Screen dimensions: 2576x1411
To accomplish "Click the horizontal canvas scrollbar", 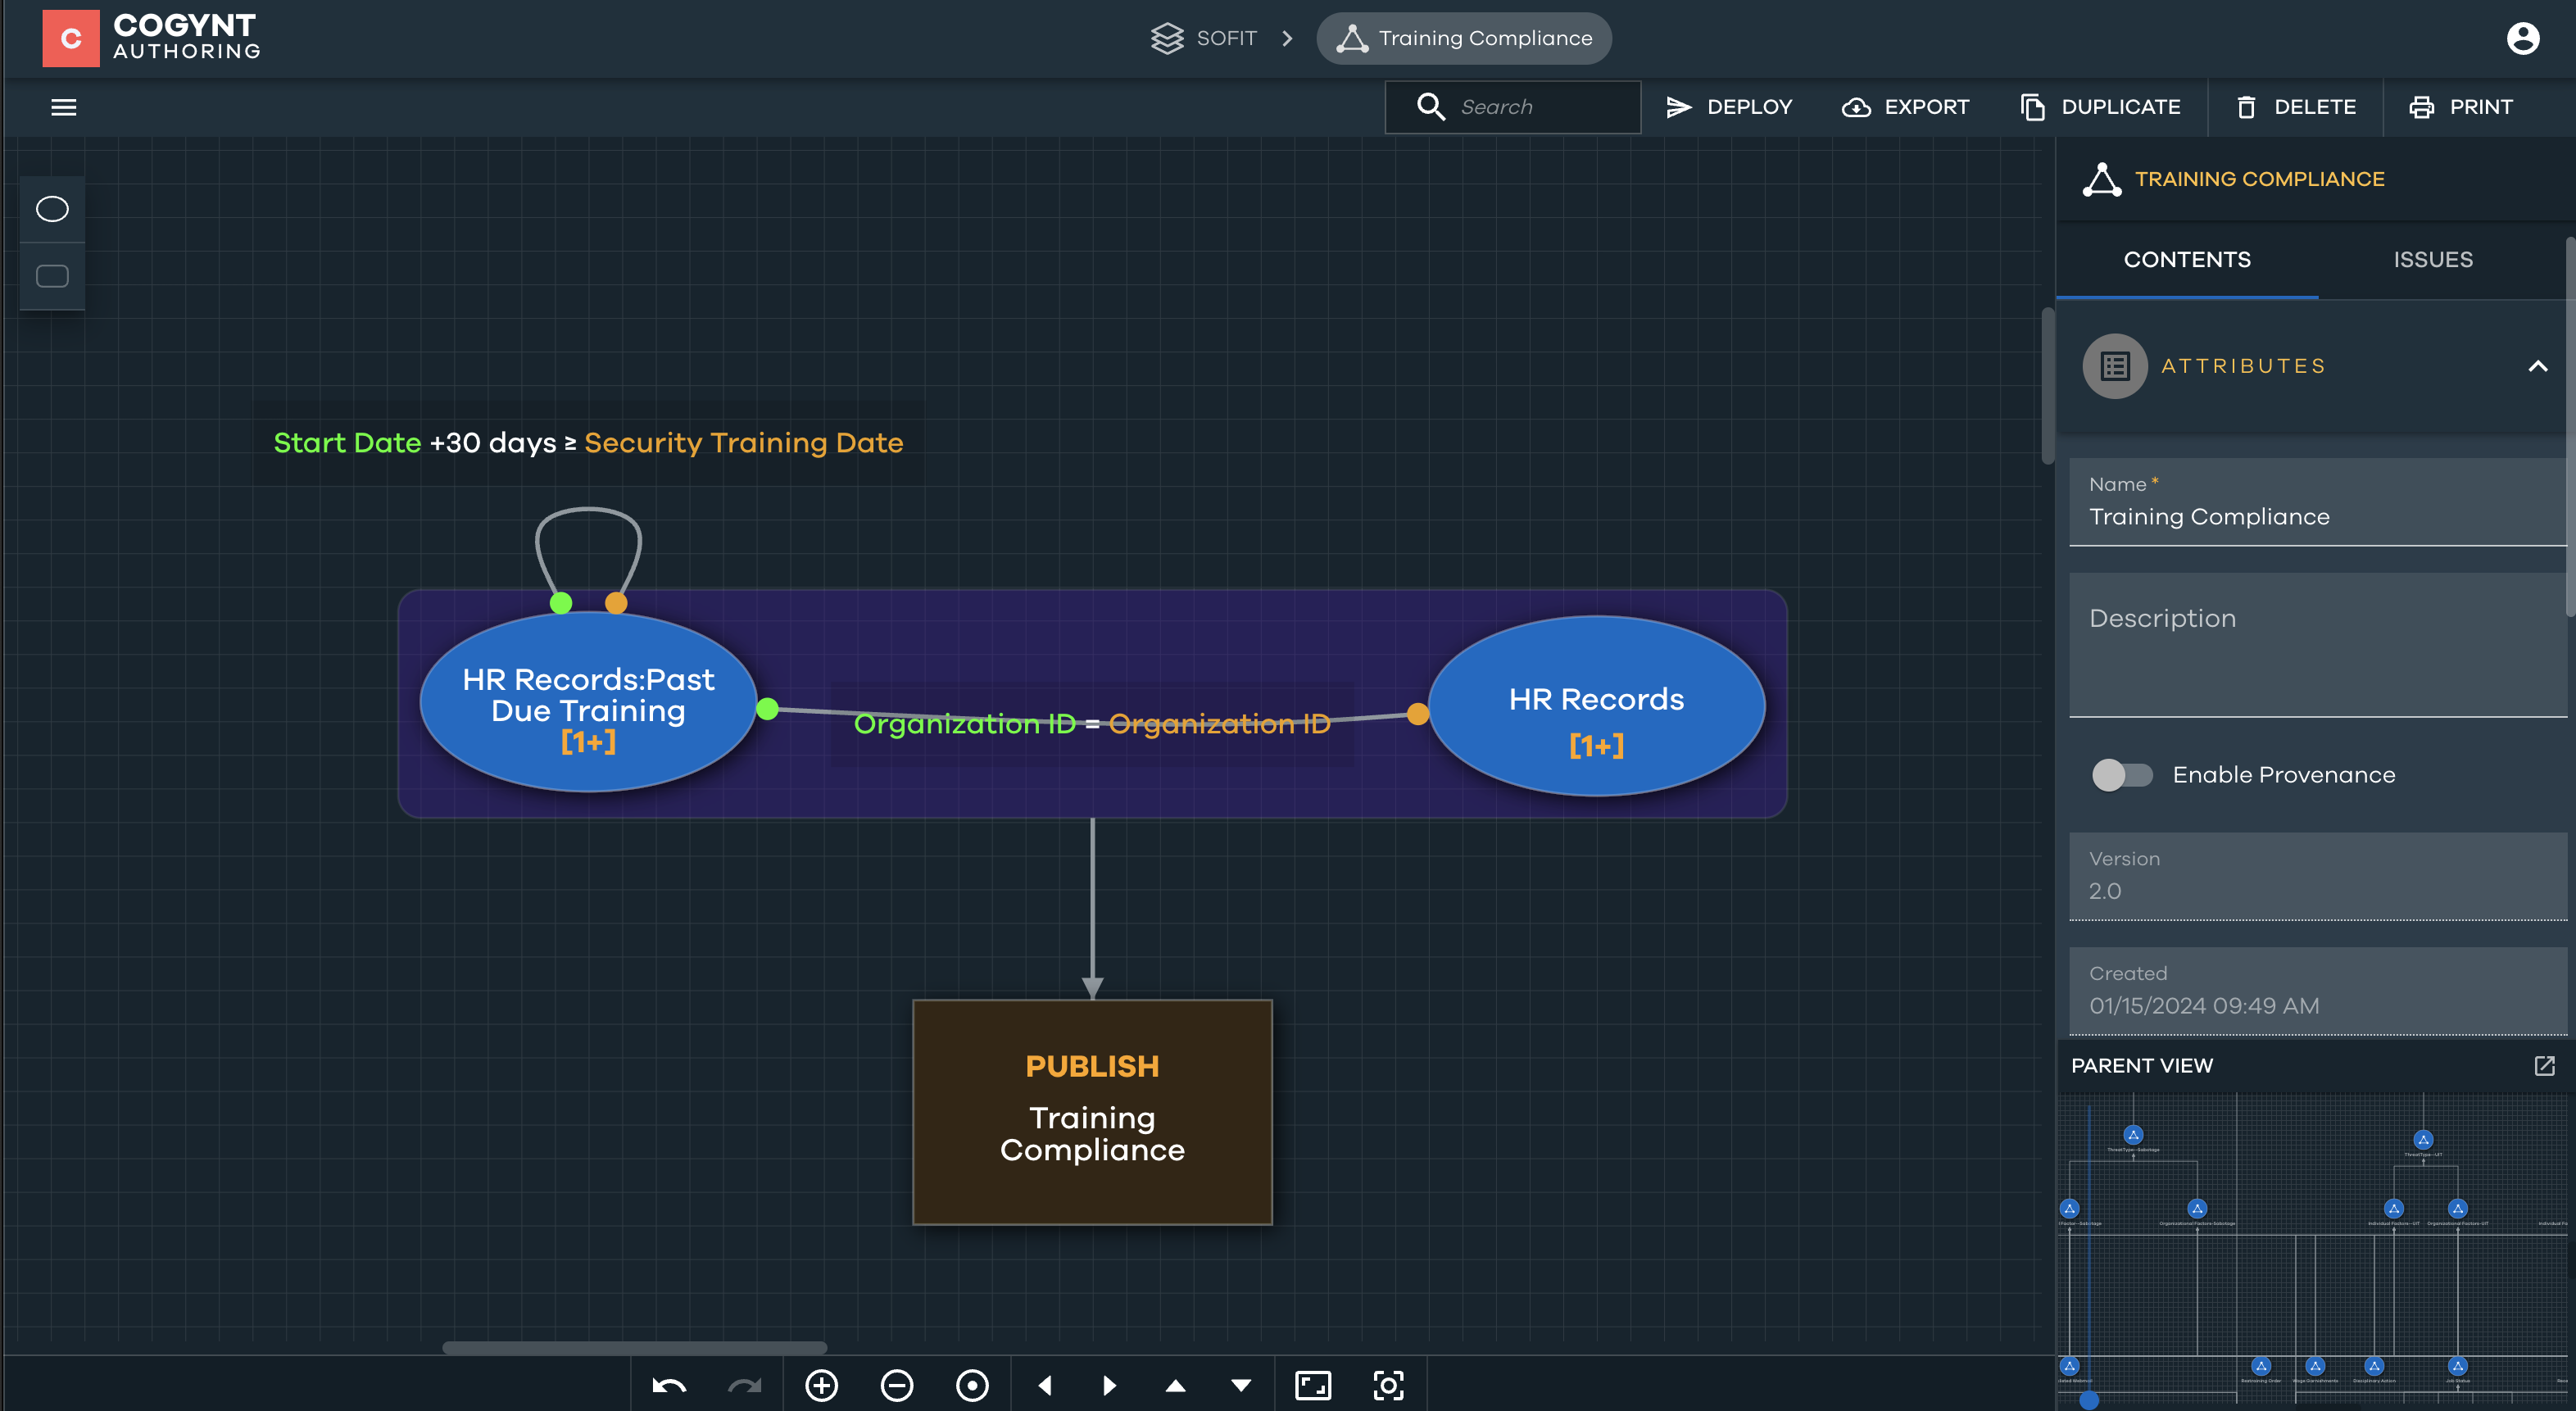I will pos(634,1347).
